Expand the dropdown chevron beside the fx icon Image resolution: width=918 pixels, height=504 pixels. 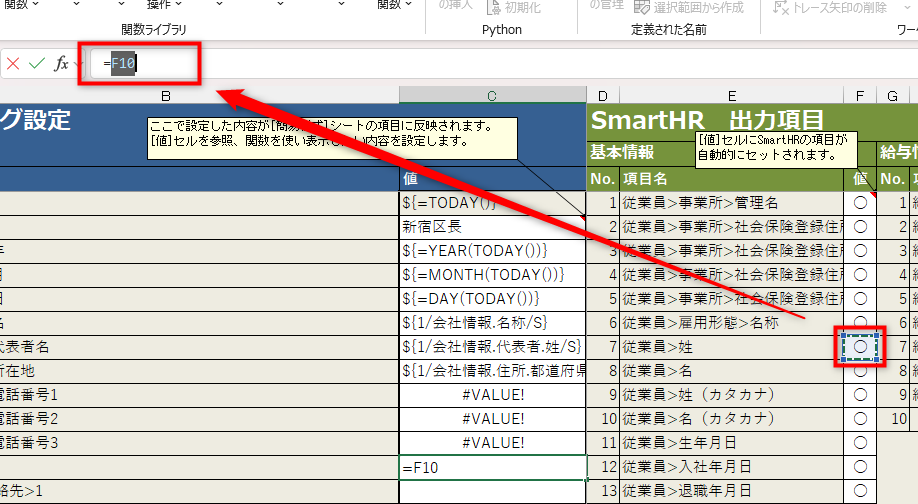[x=79, y=64]
